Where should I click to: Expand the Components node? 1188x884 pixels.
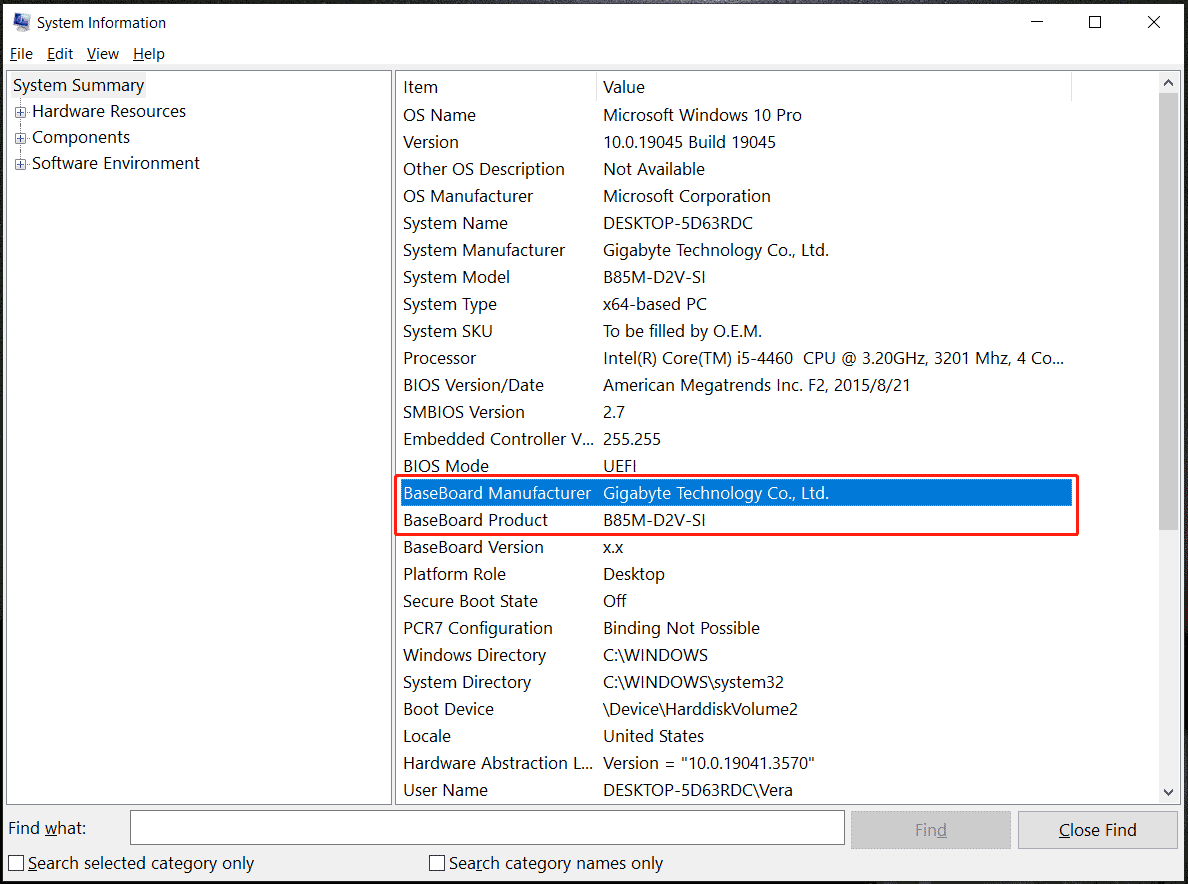(20, 138)
